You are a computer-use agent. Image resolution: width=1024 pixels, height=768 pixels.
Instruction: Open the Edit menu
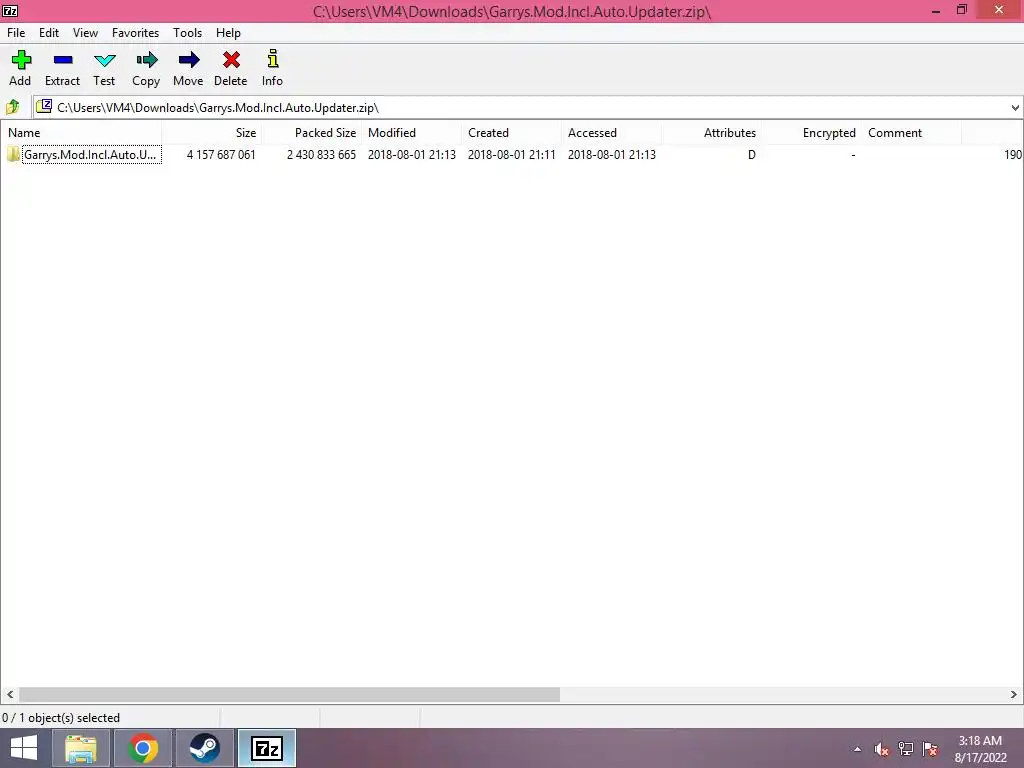pos(48,33)
